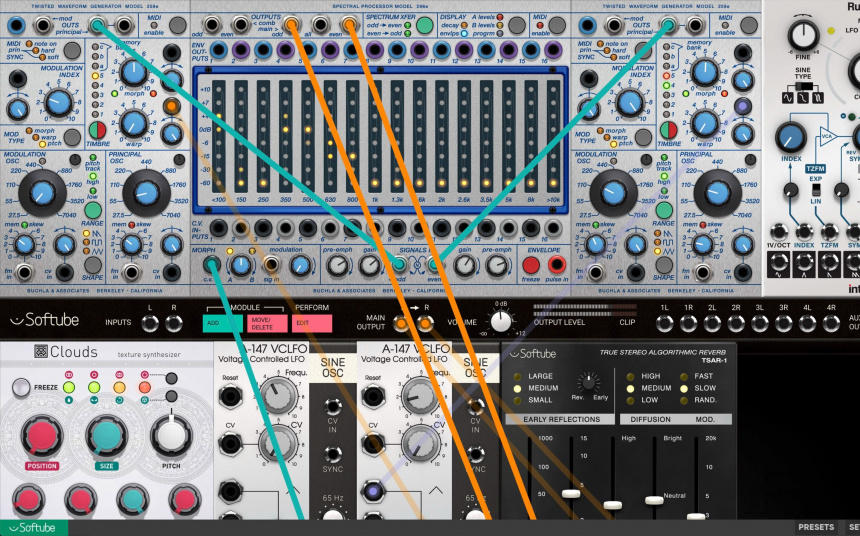
Task: Click the 1V/OCT jack on the rightmost module
Action: (778, 233)
